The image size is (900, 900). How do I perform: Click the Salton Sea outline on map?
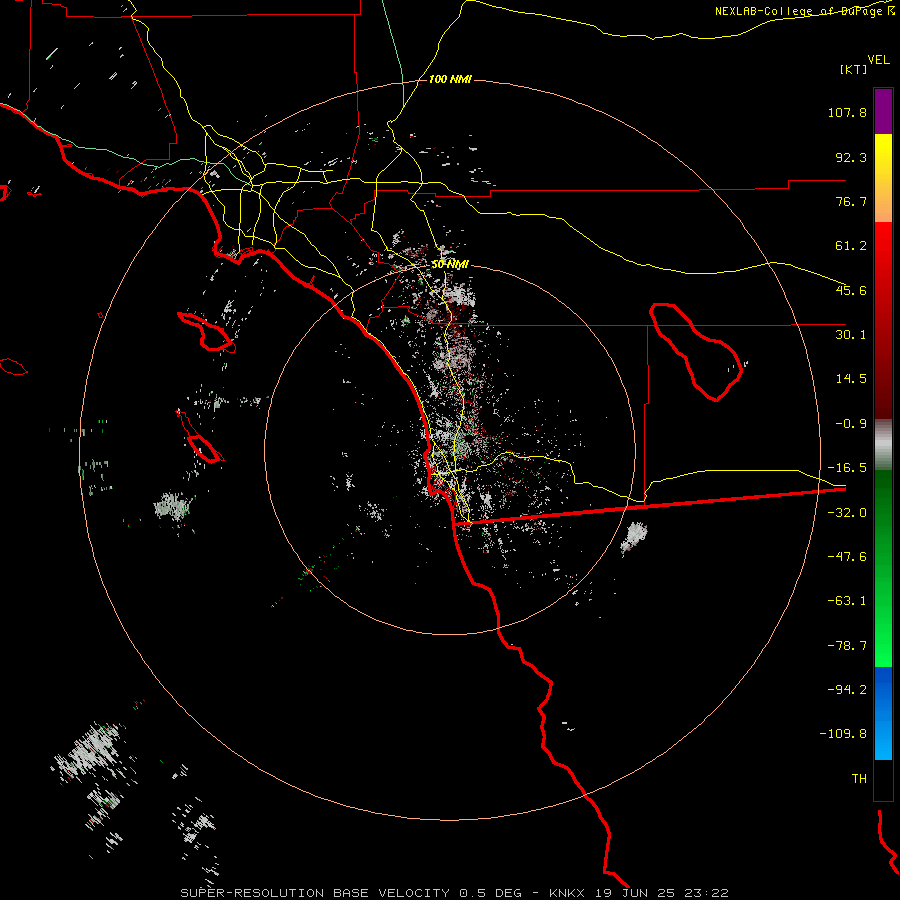(696, 352)
